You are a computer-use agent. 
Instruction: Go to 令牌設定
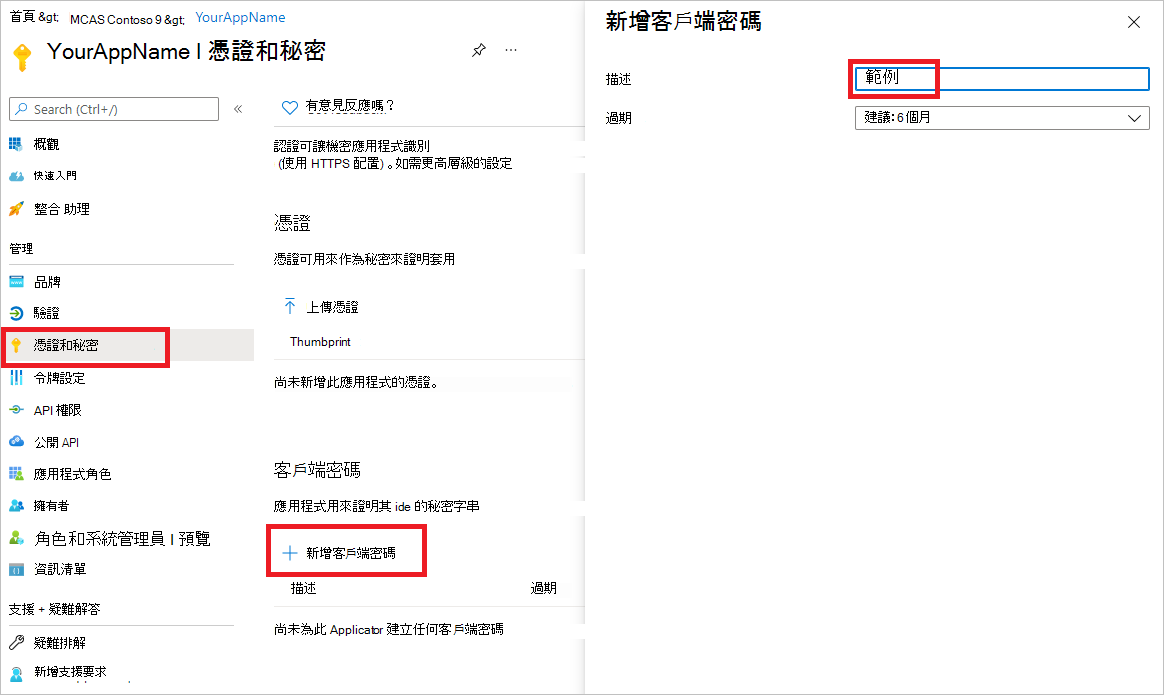(x=59, y=378)
